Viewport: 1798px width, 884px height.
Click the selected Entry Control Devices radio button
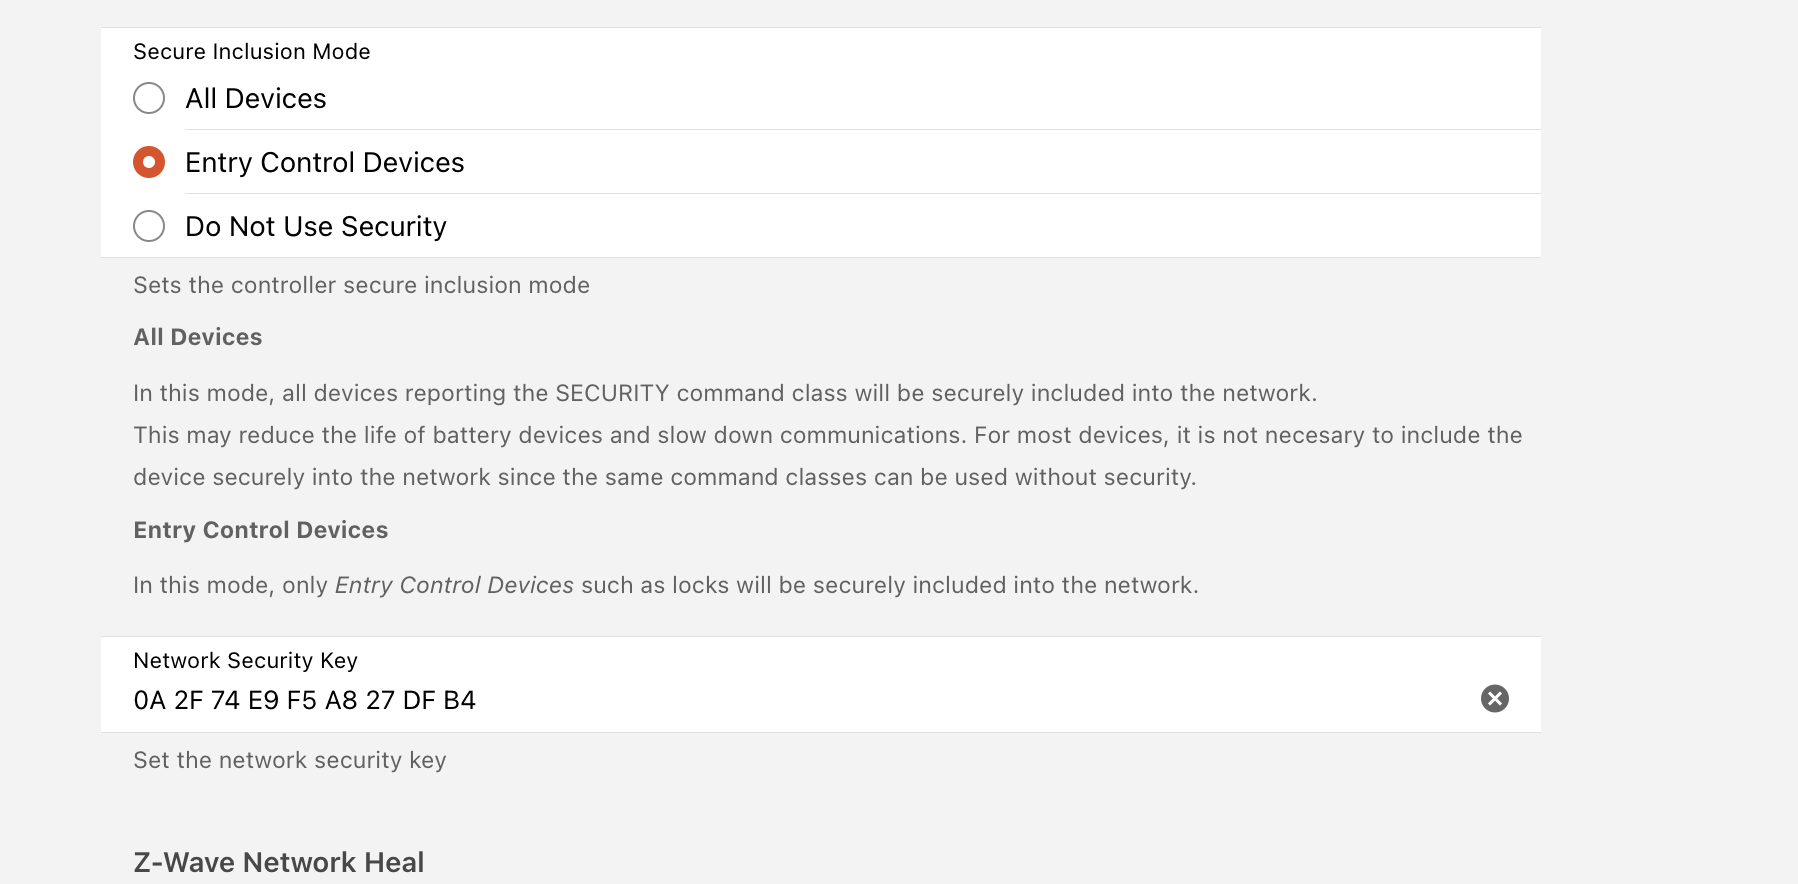click(149, 162)
